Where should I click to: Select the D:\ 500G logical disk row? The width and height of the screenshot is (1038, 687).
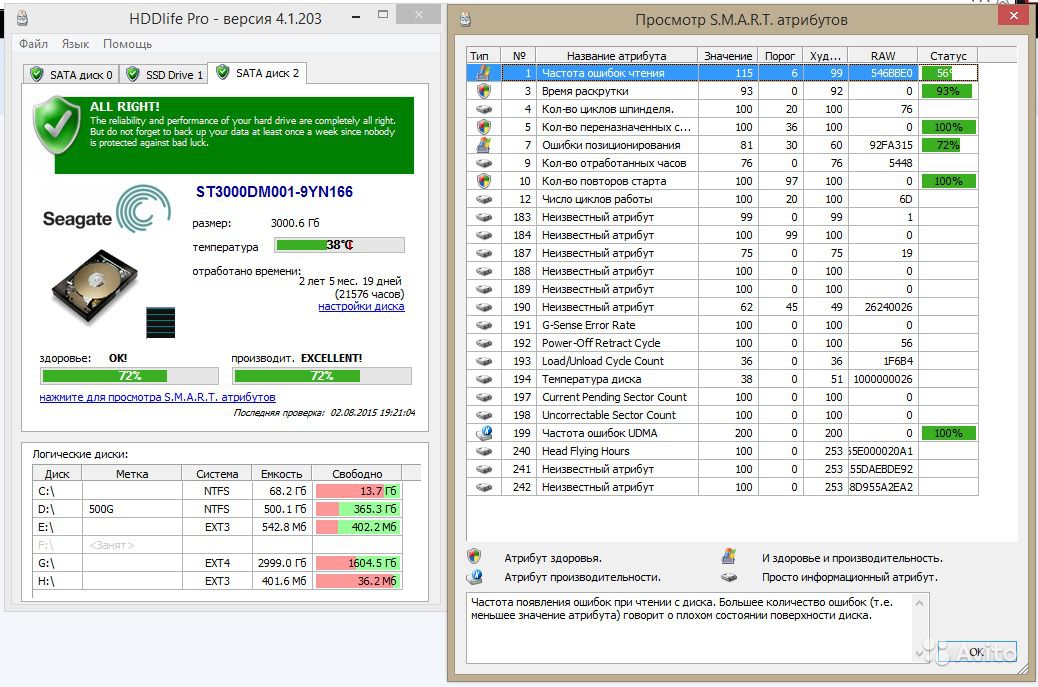[217, 509]
